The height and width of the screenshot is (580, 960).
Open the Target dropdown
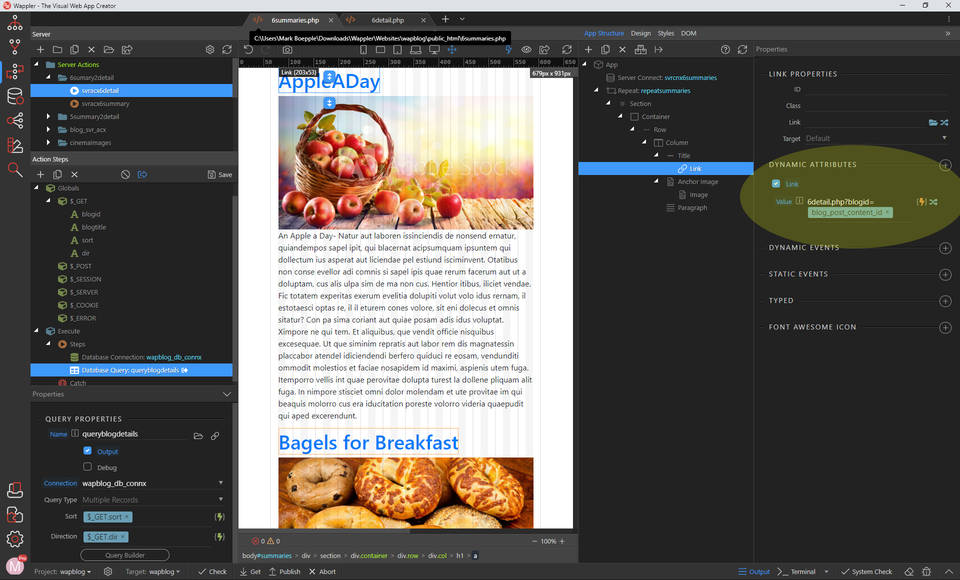[x=874, y=138]
